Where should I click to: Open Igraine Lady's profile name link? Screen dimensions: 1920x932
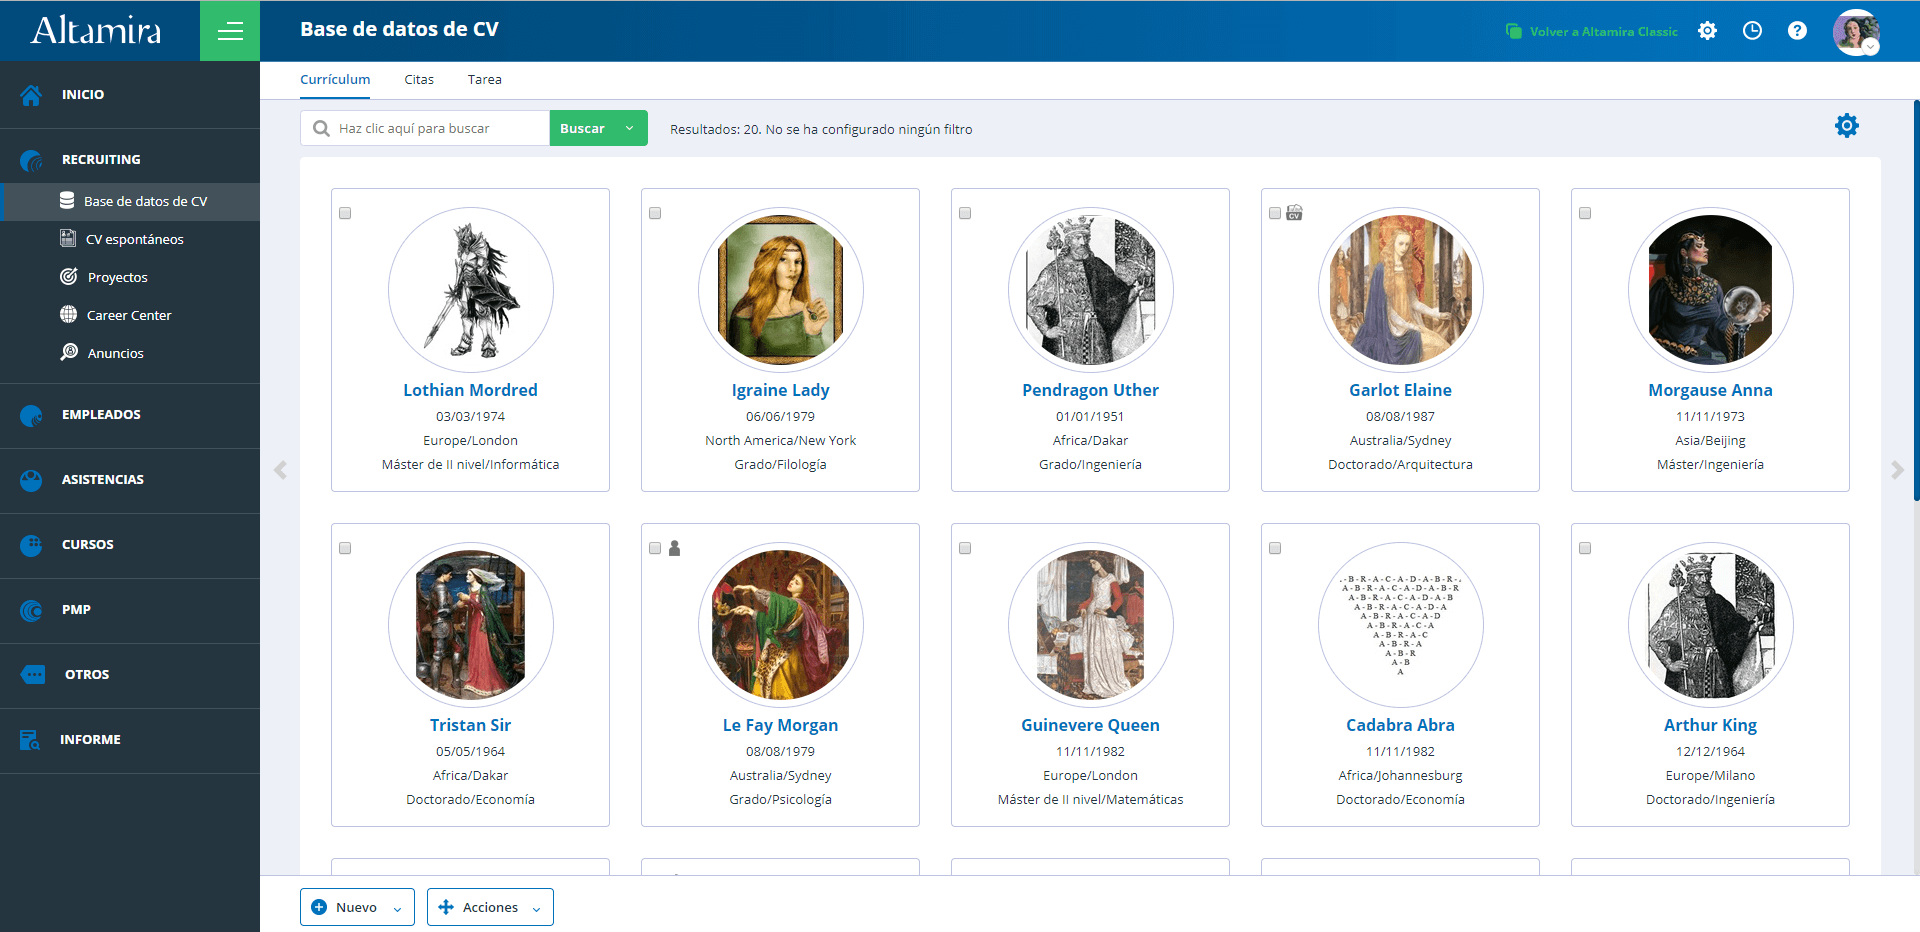coord(780,390)
